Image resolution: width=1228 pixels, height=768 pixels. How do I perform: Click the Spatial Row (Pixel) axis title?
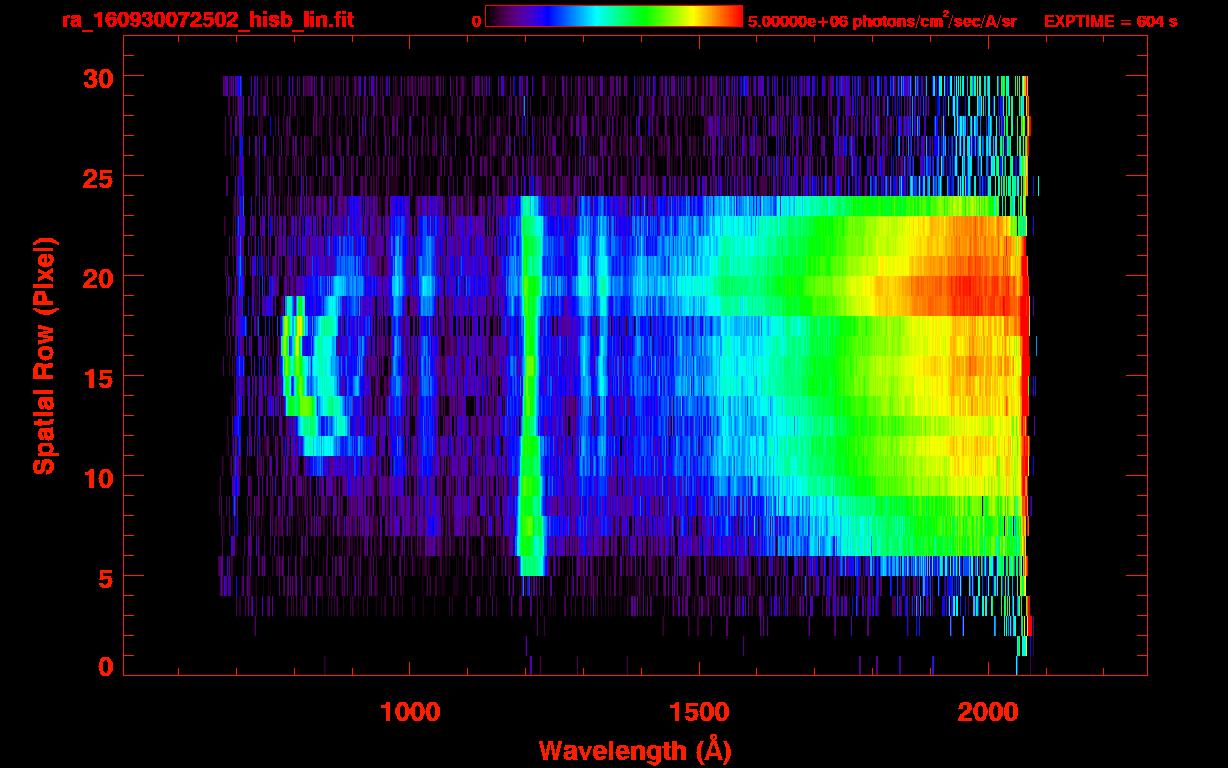(44, 356)
